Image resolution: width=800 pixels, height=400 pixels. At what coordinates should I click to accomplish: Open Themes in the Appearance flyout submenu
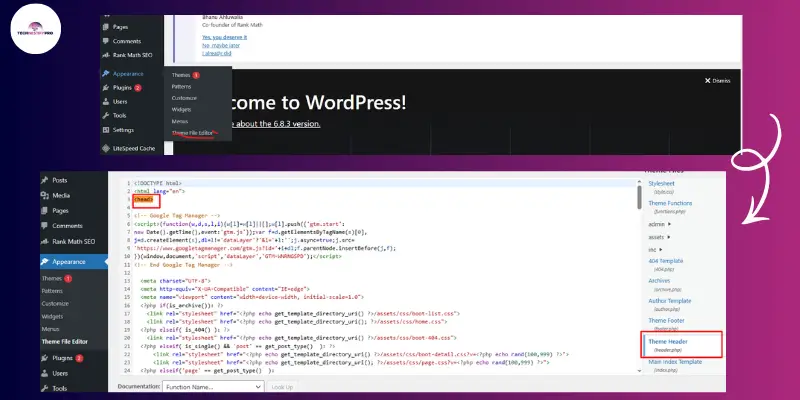point(181,75)
